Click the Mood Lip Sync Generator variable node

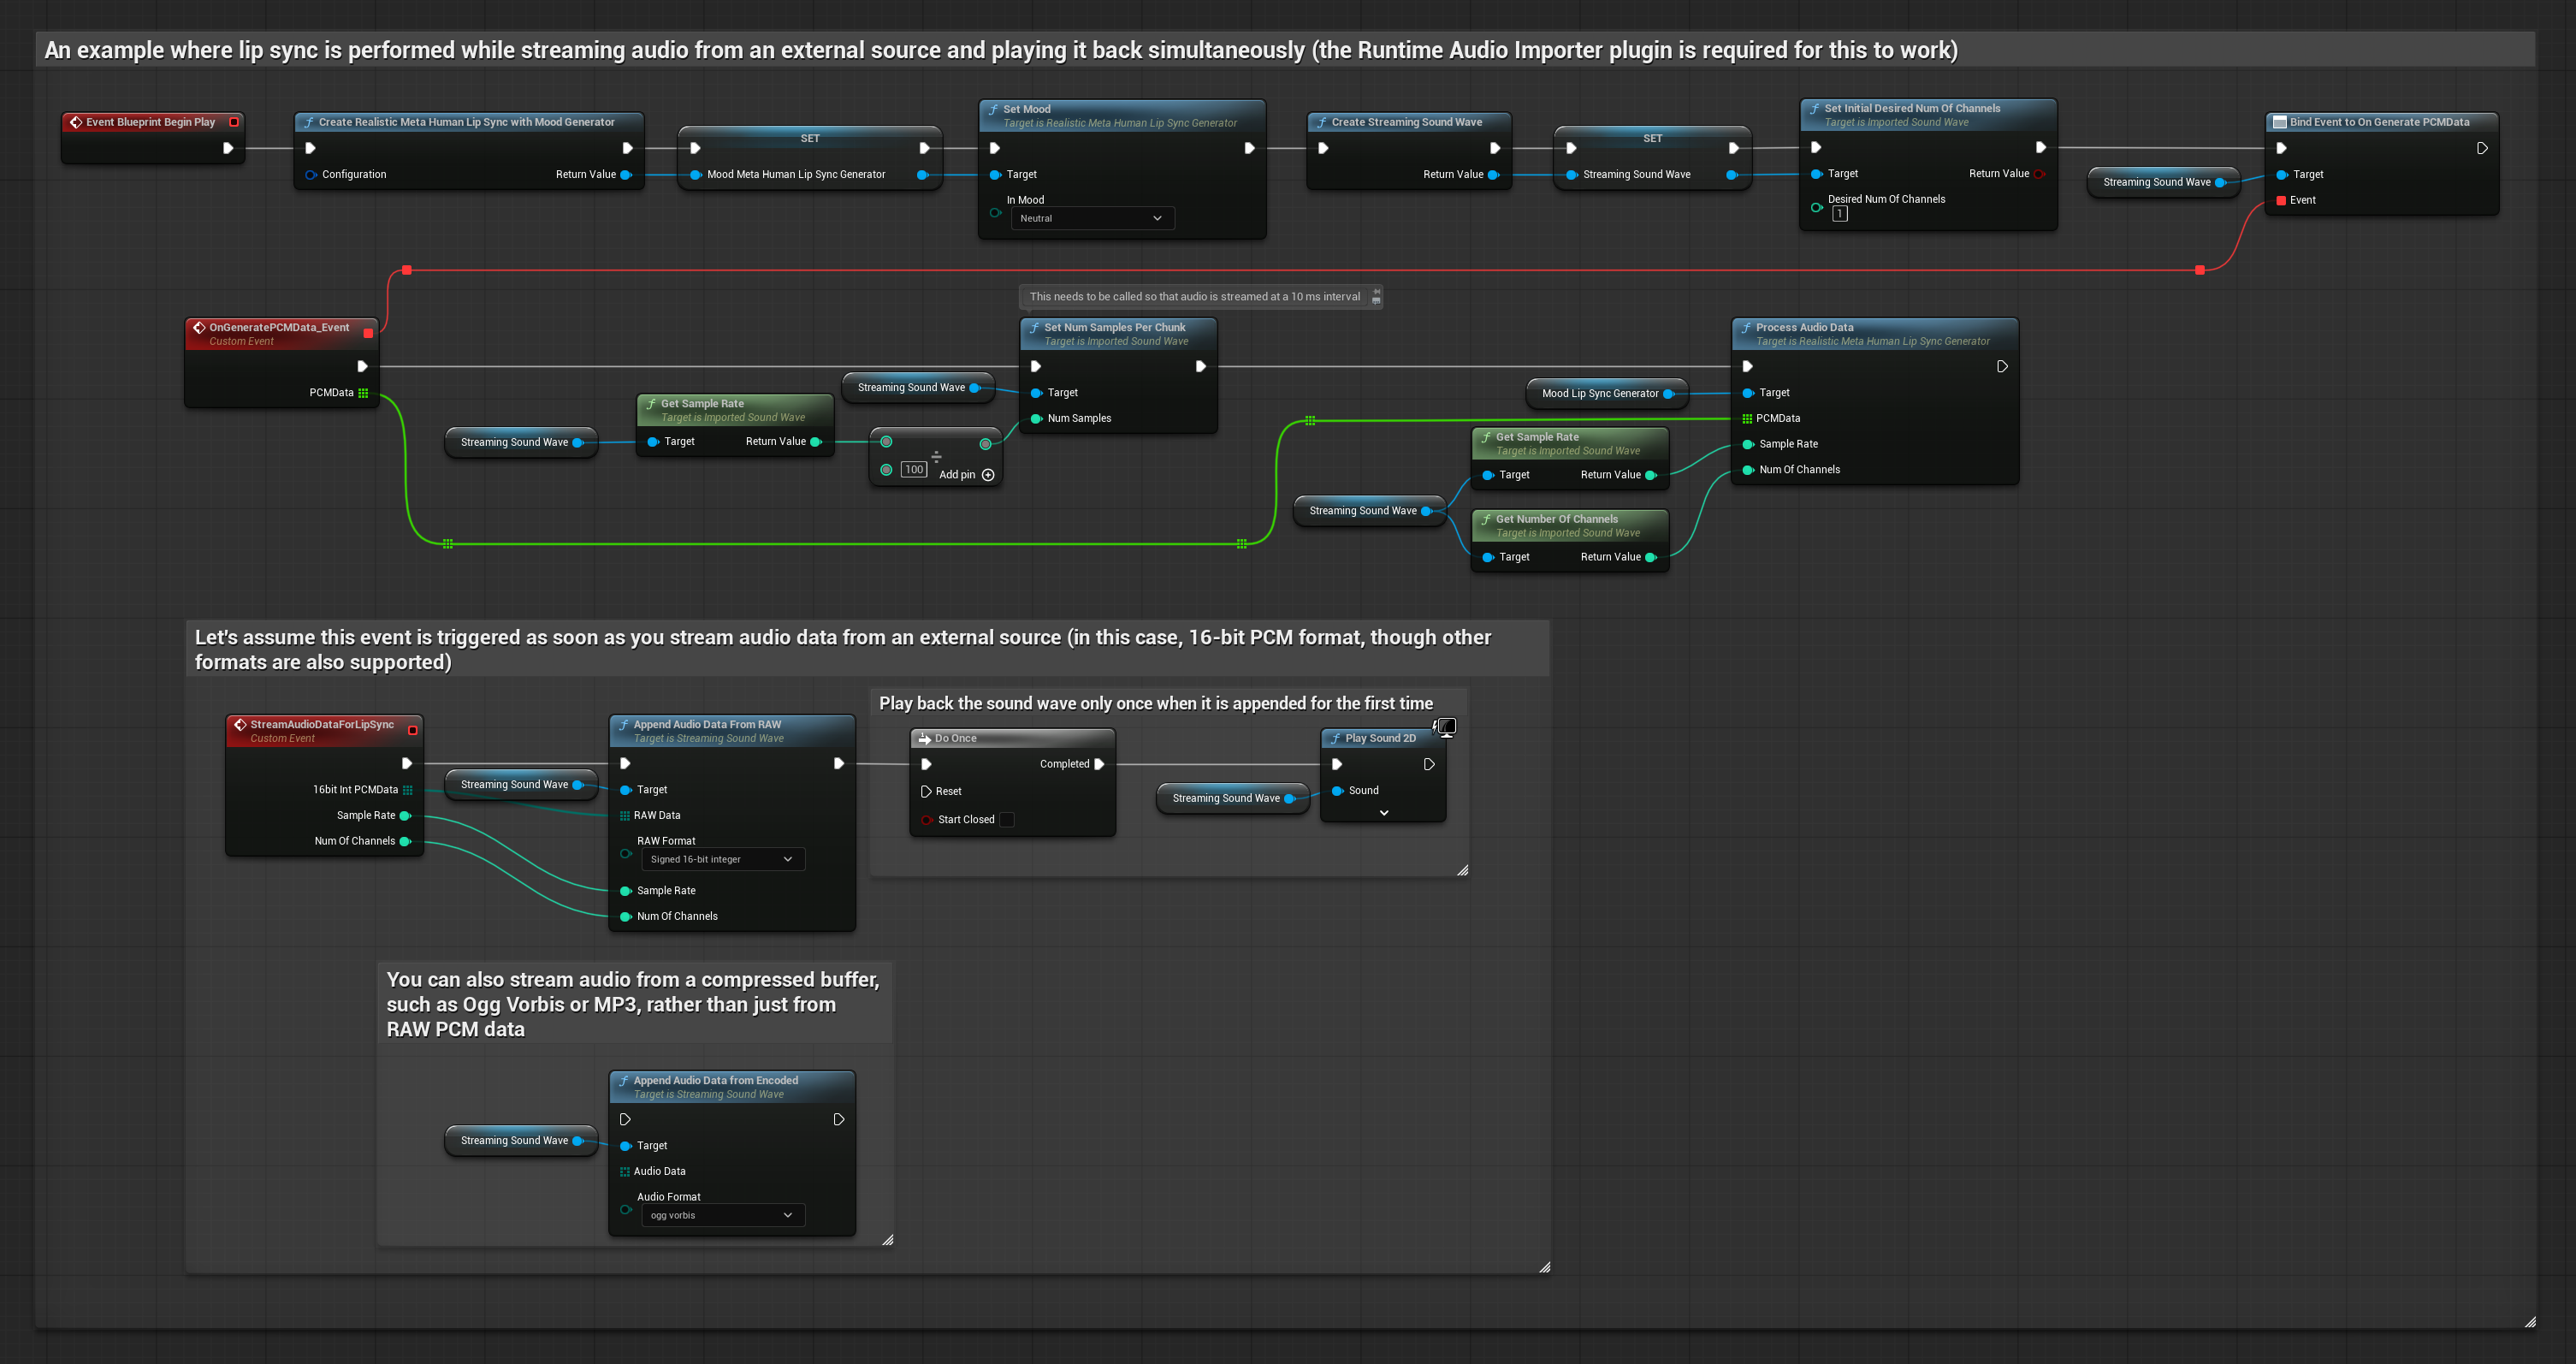tap(1599, 394)
